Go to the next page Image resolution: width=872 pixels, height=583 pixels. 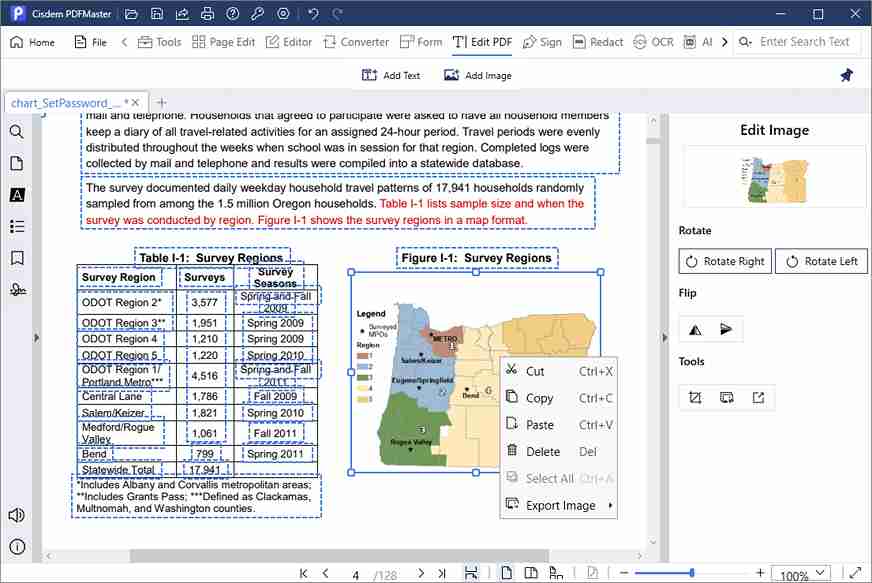pos(421,574)
